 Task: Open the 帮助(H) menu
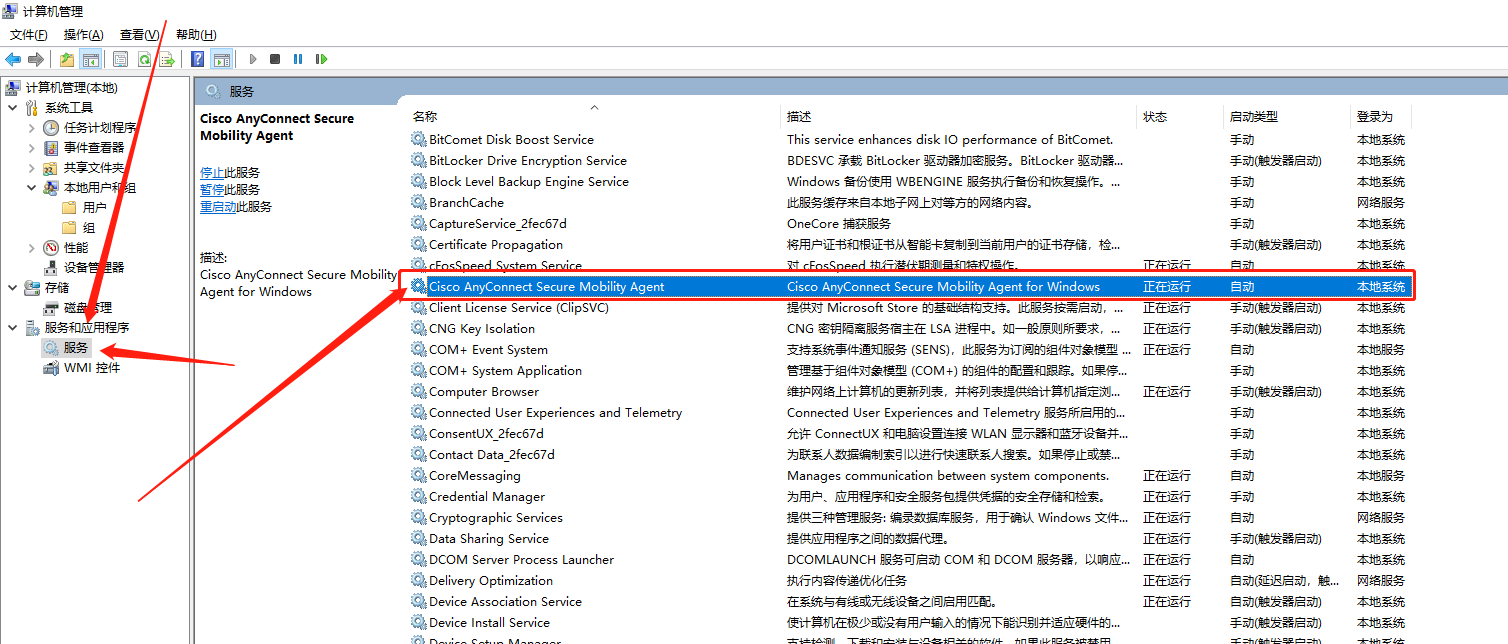(196, 35)
